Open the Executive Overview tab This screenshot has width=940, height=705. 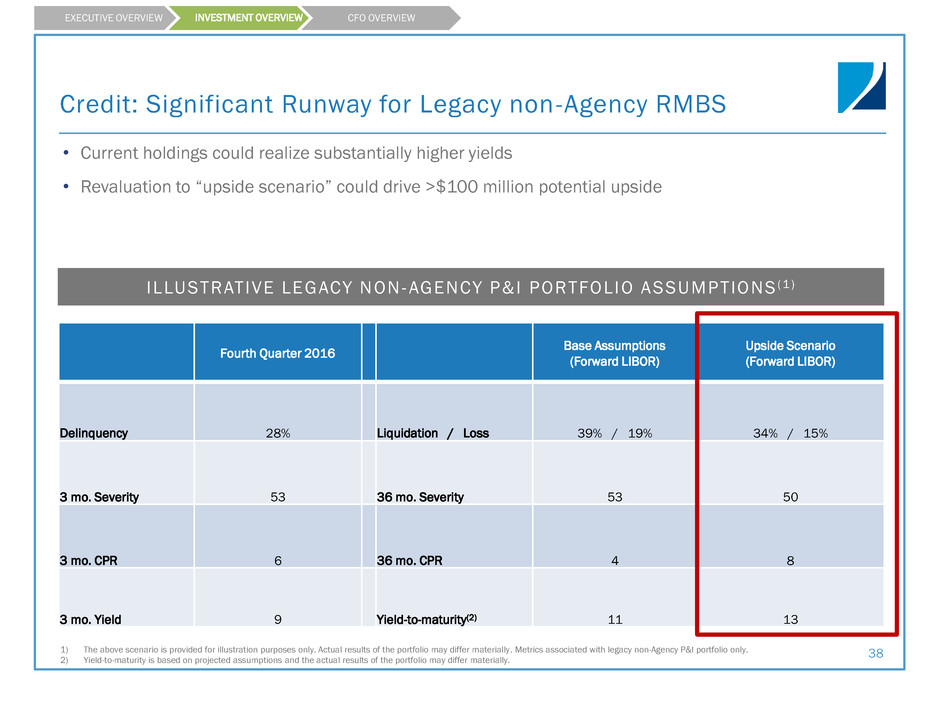point(100,17)
